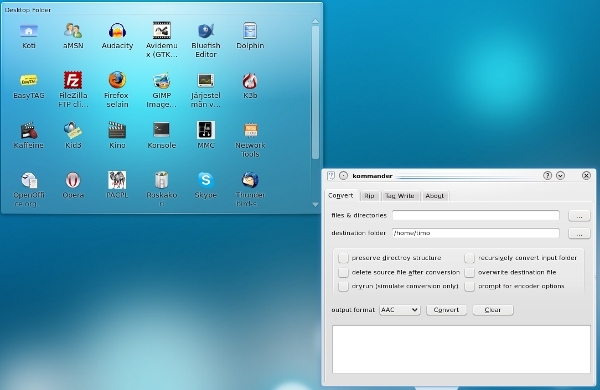Launch K3b disc burner icon
Image resolution: width=600 pixels, height=390 pixels.
pyautogui.click(x=250, y=80)
